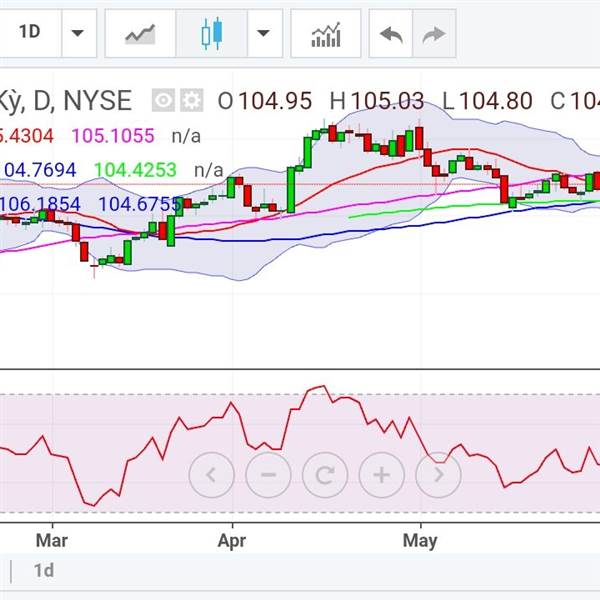Zoom out chart with minus button
The width and height of the screenshot is (600, 600).
click(x=268, y=475)
